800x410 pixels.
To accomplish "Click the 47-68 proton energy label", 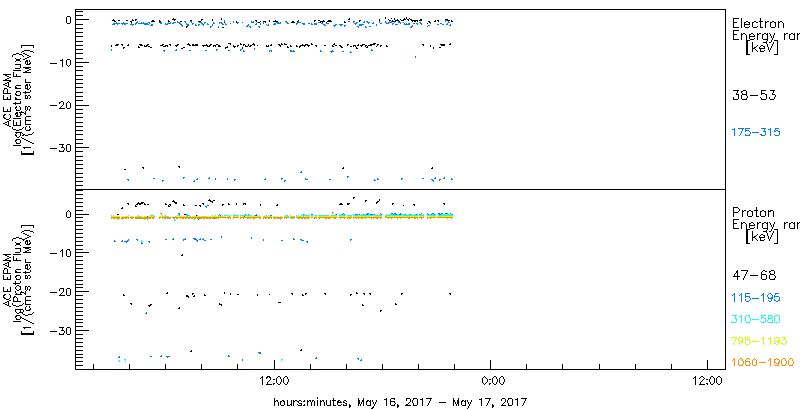I will tap(754, 276).
